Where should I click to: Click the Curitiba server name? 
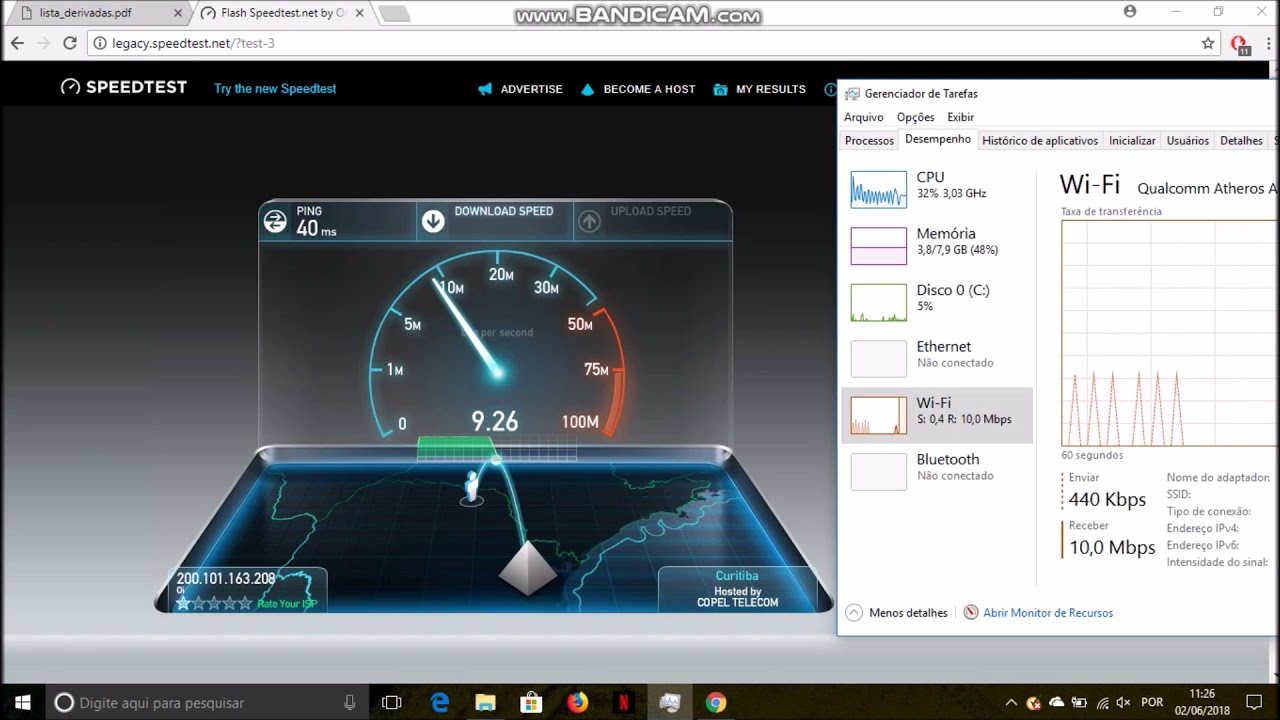737,576
